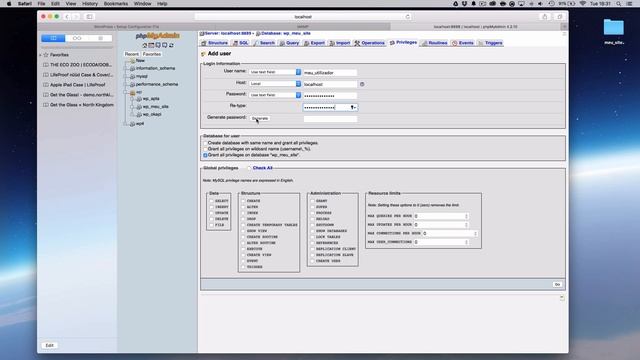Click the Safari share icon

pyautogui.click(x=544, y=17)
